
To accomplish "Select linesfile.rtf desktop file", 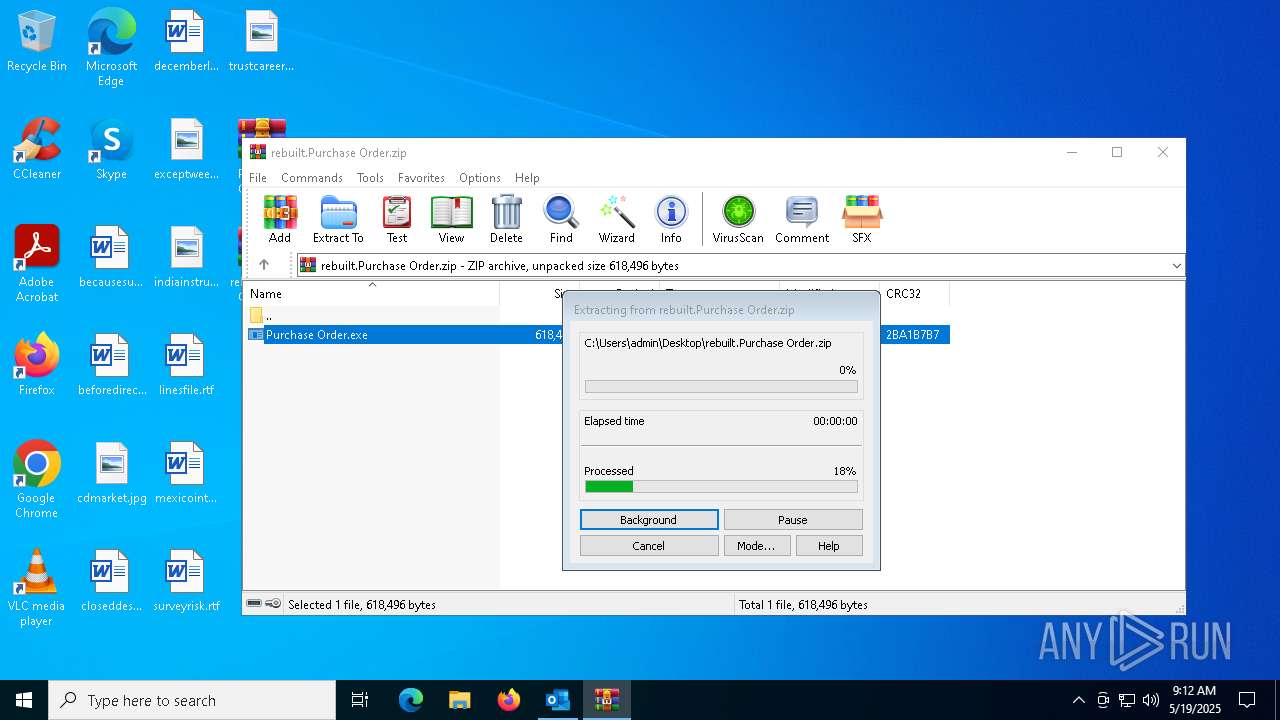I will click(x=186, y=365).
